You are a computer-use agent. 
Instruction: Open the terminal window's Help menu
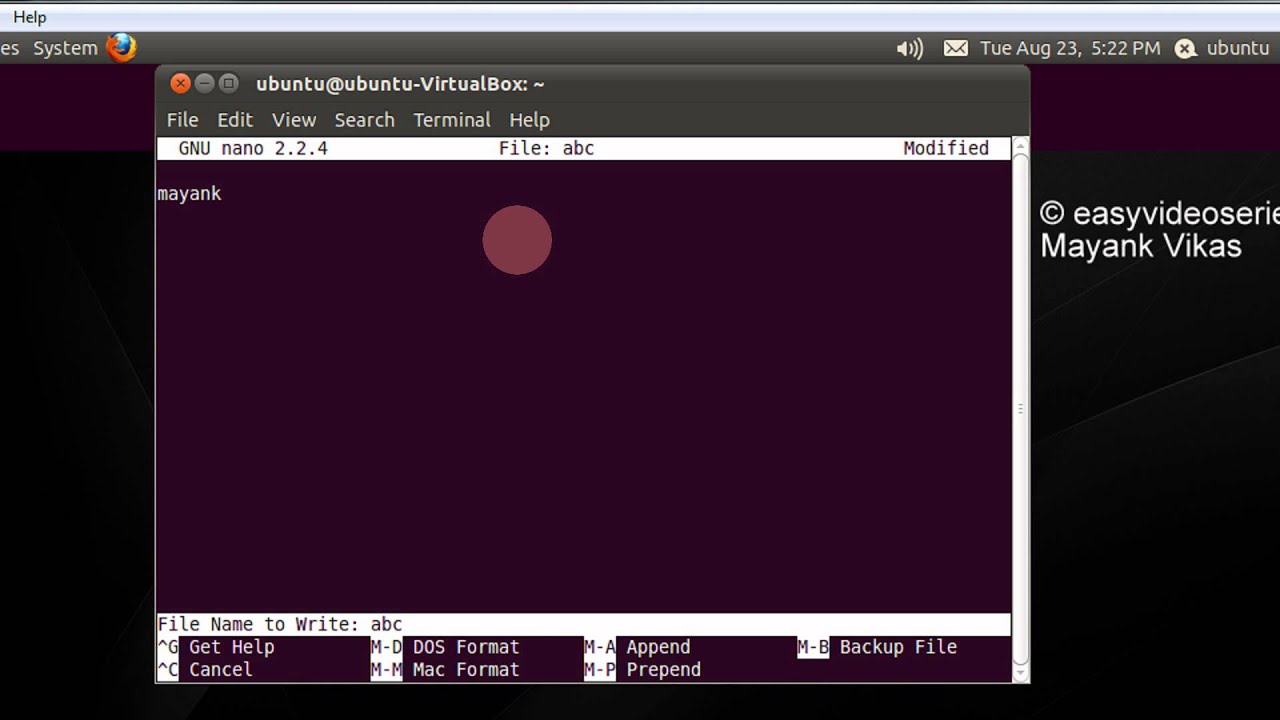pos(529,120)
